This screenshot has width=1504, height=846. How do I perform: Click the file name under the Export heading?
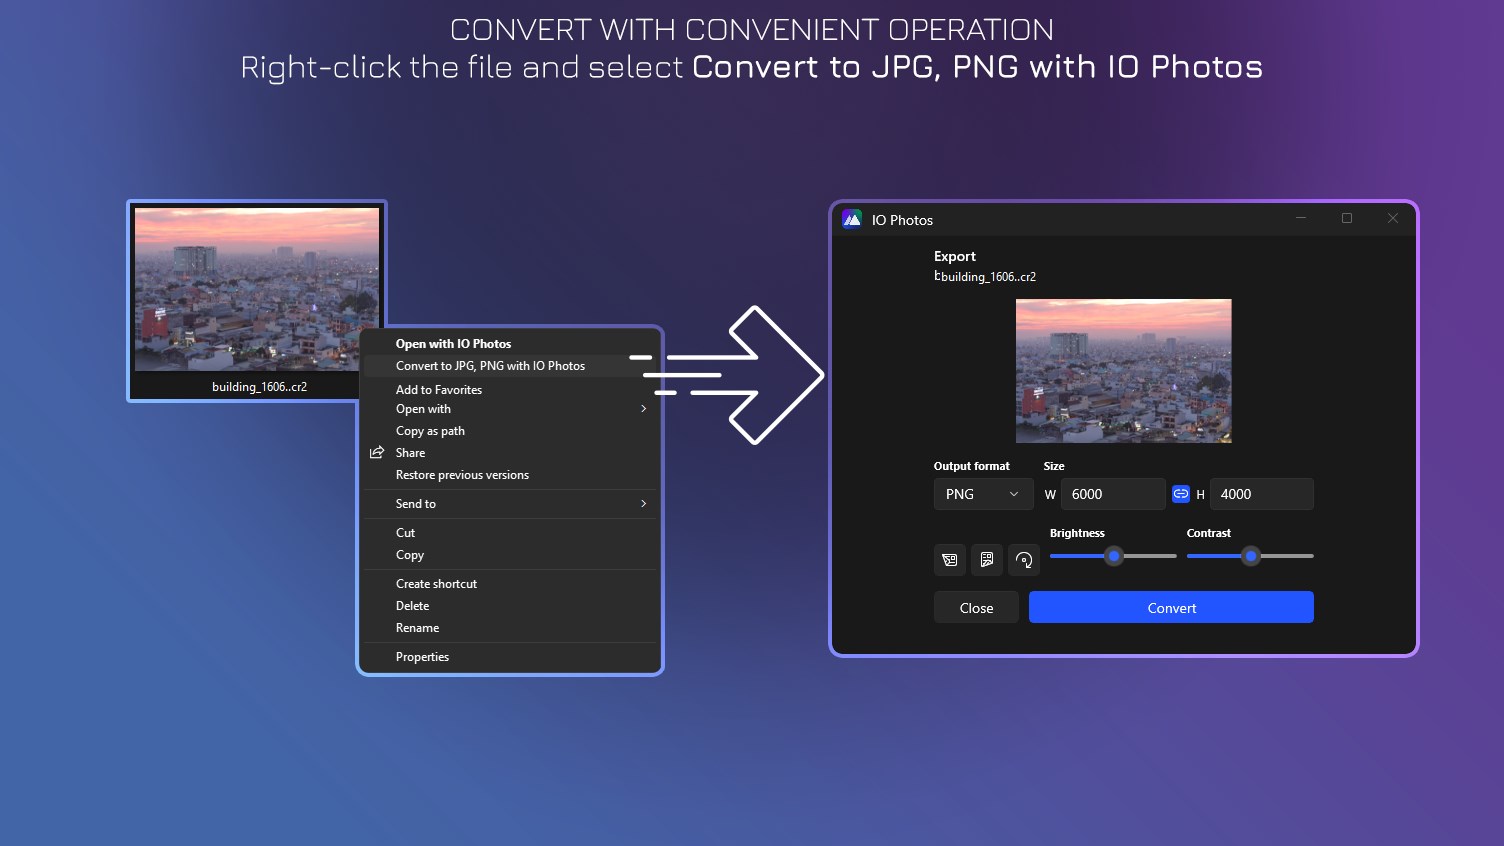tap(985, 277)
